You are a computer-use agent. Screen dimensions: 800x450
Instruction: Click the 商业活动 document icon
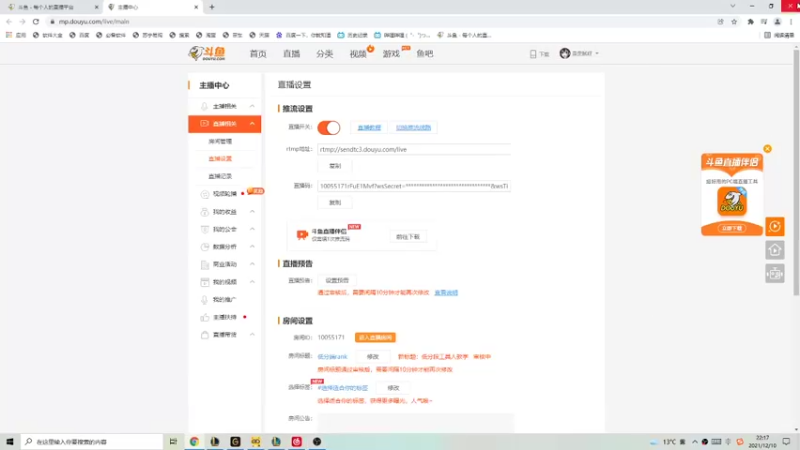205,264
